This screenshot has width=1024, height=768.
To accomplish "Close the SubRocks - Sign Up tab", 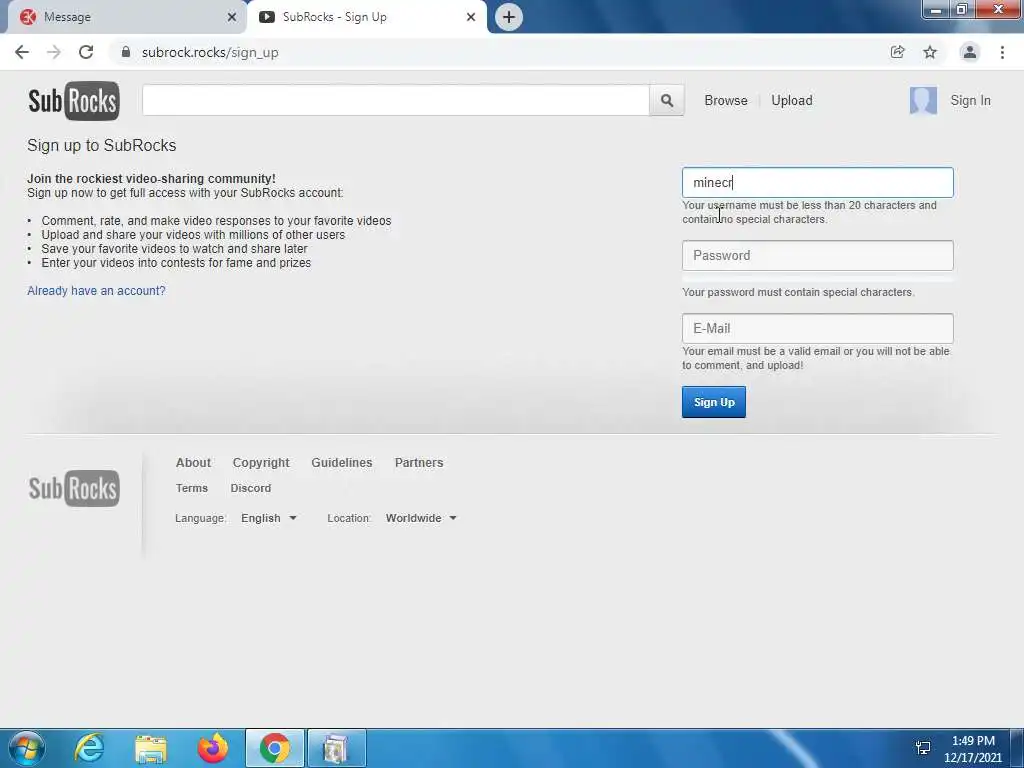I will click(x=471, y=17).
